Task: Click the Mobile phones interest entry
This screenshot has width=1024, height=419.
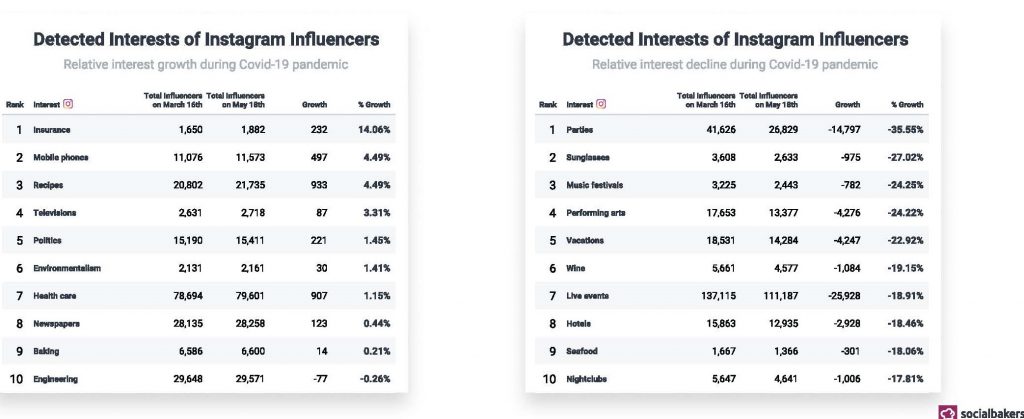Action: coord(59,158)
